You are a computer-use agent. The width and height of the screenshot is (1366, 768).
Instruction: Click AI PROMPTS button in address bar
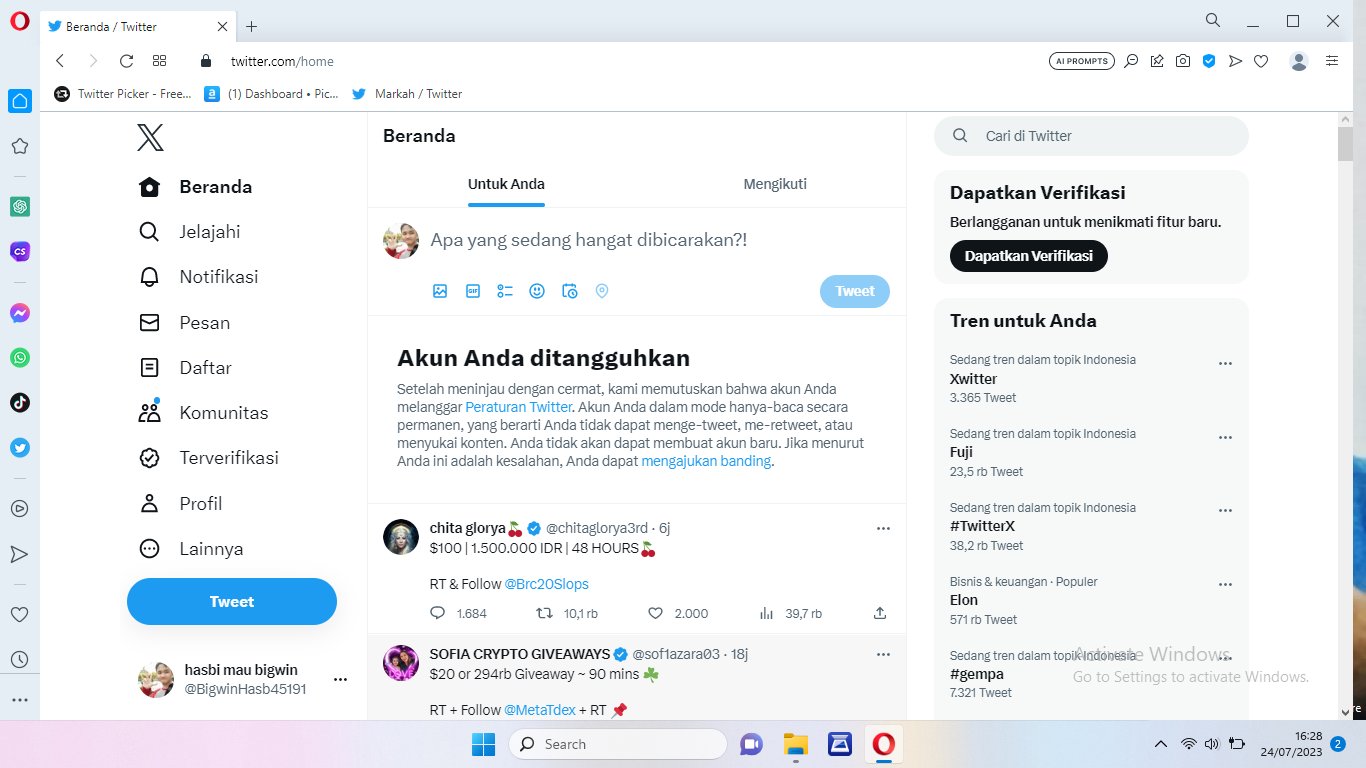tap(1082, 61)
